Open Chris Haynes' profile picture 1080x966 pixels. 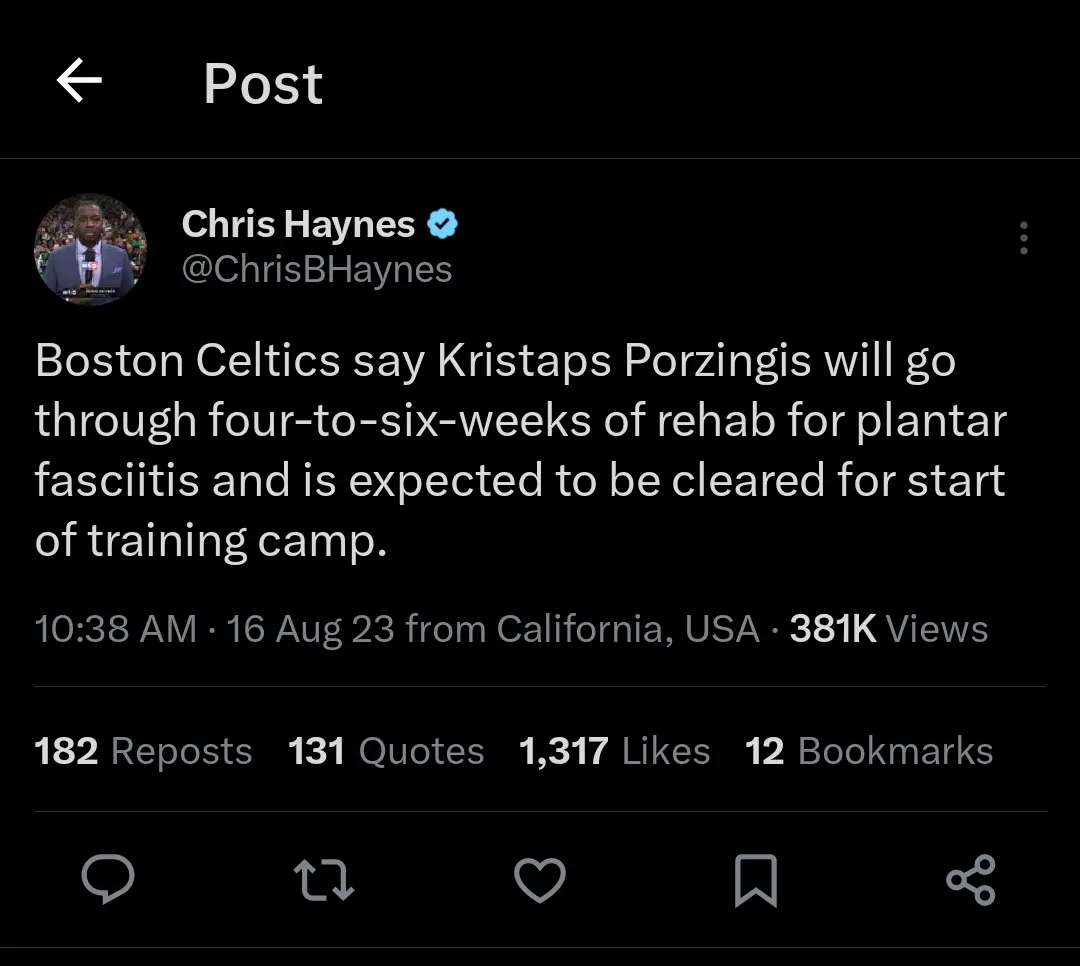coord(90,249)
